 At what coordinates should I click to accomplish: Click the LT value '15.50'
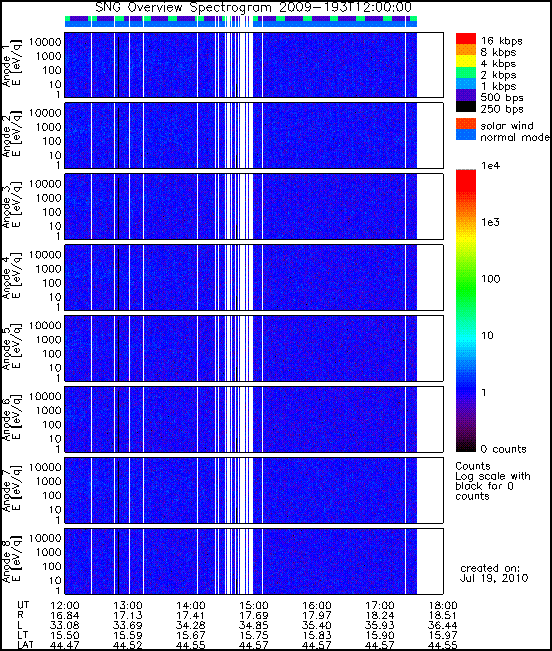click(64, 635)
